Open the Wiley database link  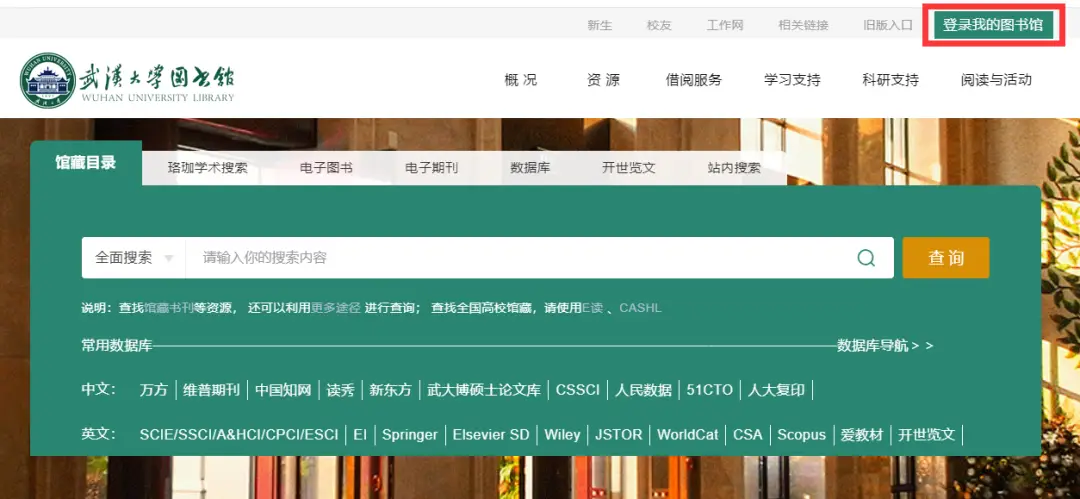[562, 435]
